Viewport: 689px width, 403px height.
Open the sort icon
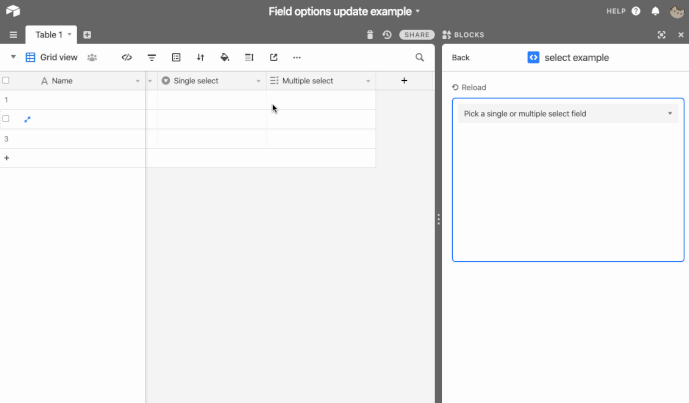point(200,57)
